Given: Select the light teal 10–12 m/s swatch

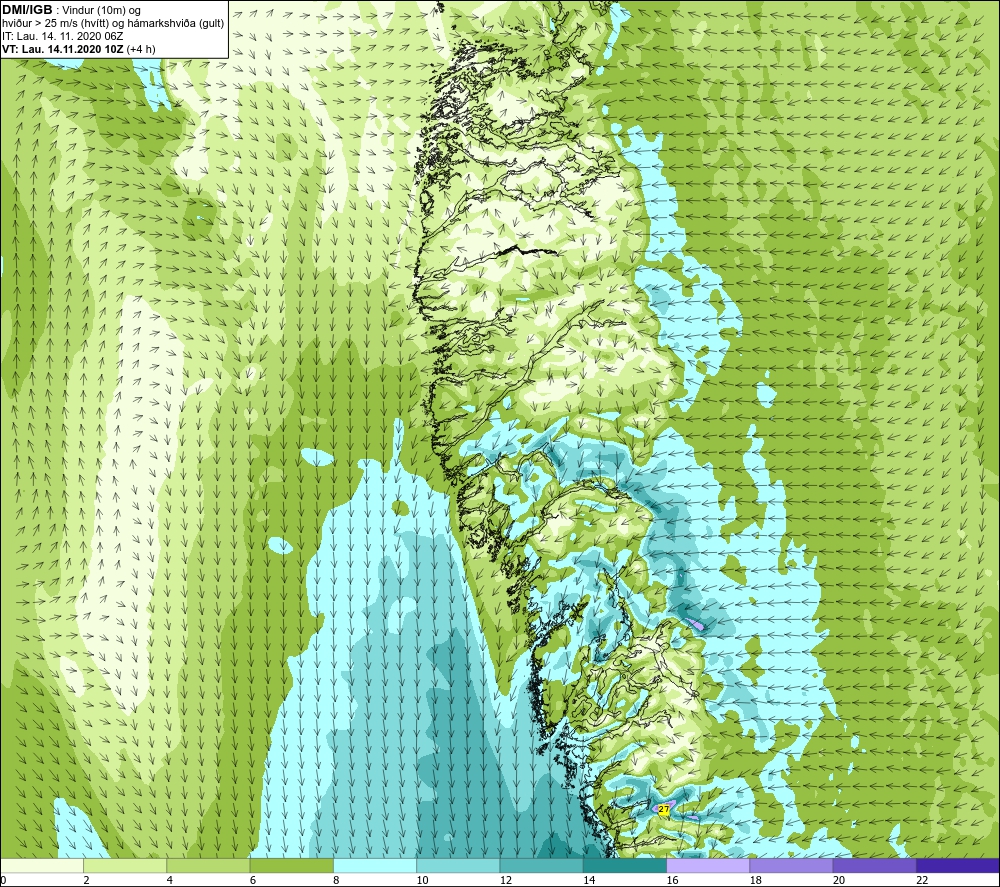Looking at the screenshot, I should pos(458,865).
